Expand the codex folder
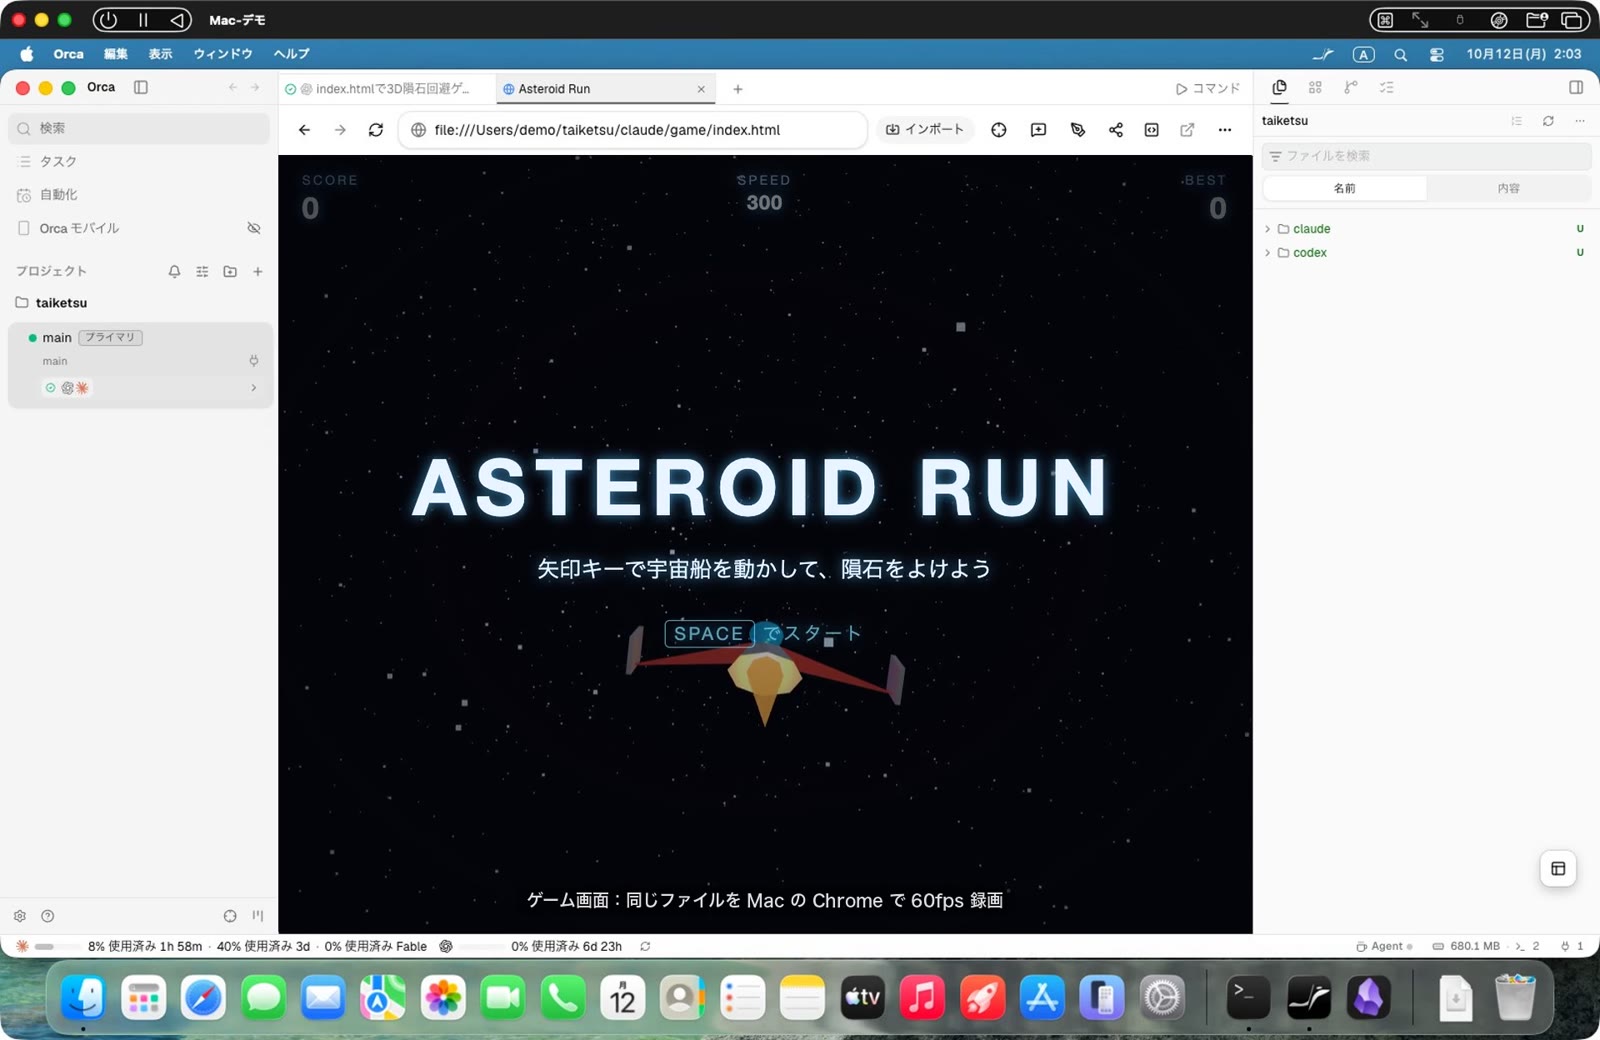1600x1040 pixels. [1268, 253]
